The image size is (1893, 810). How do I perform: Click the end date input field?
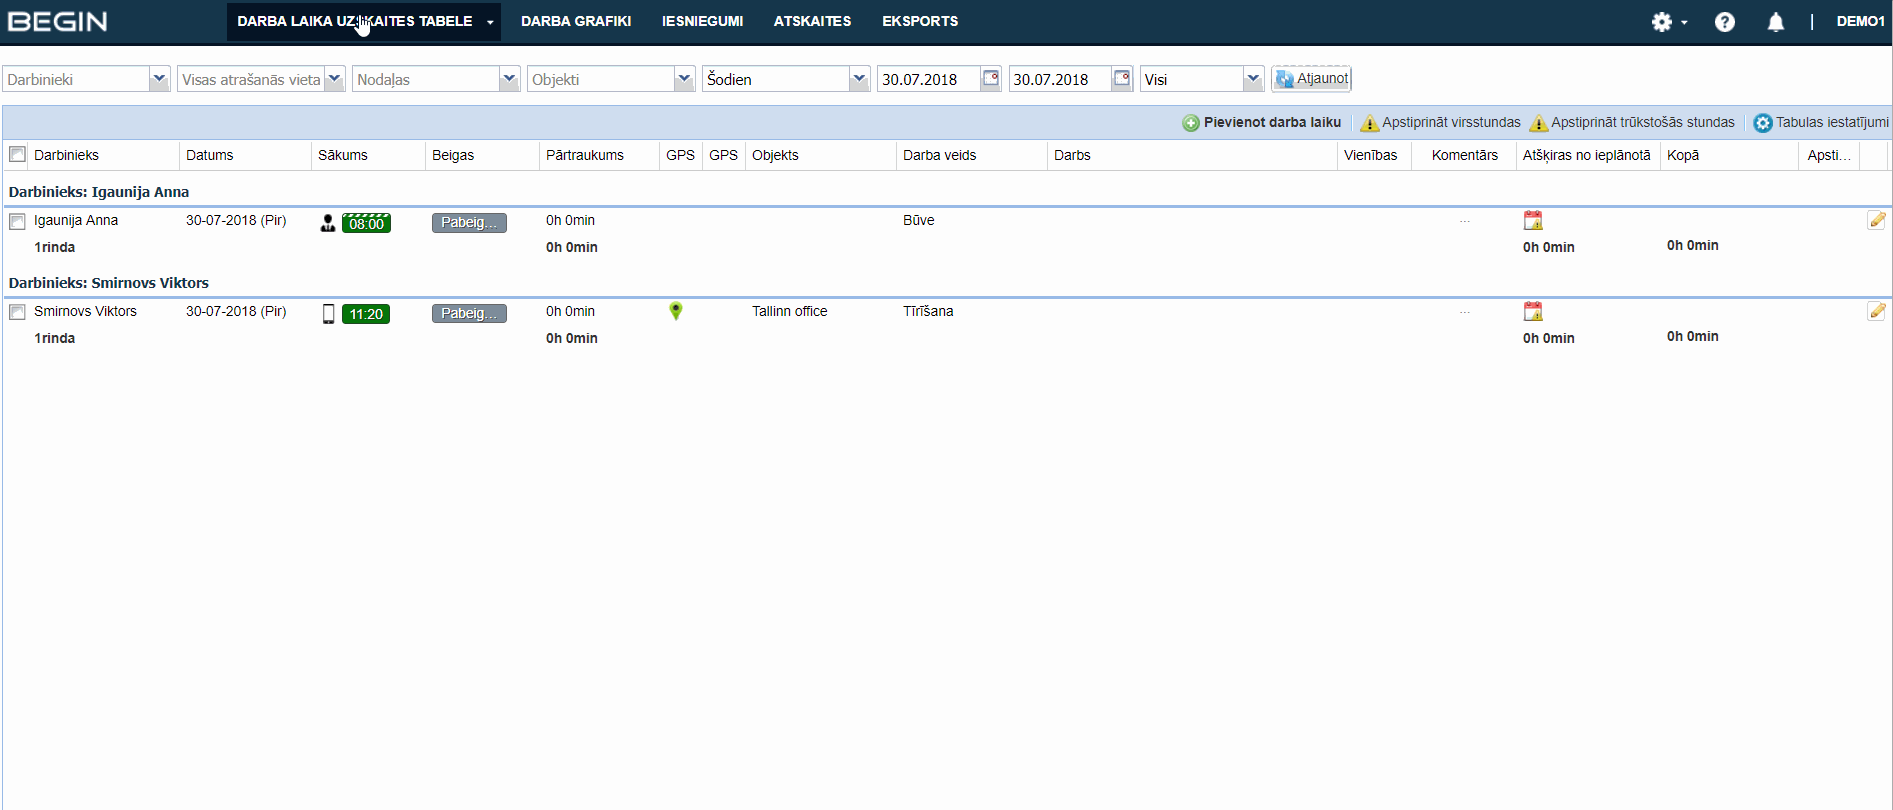(1059, 79)
